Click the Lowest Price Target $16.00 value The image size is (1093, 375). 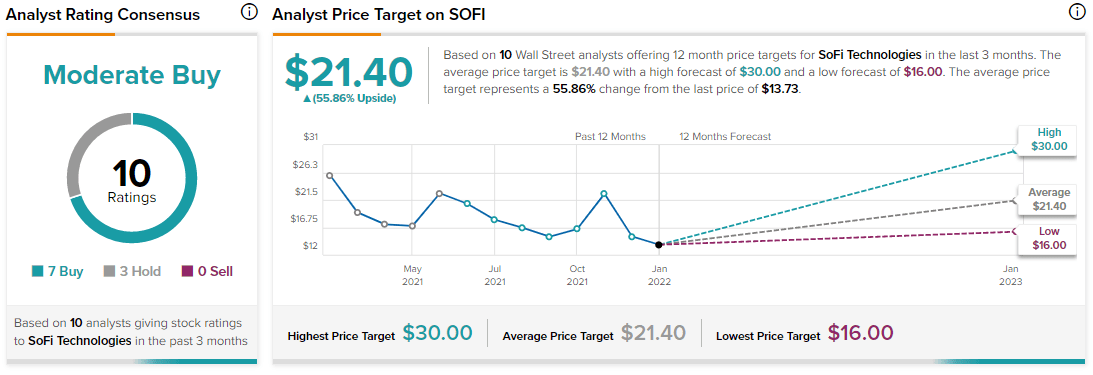860,333
